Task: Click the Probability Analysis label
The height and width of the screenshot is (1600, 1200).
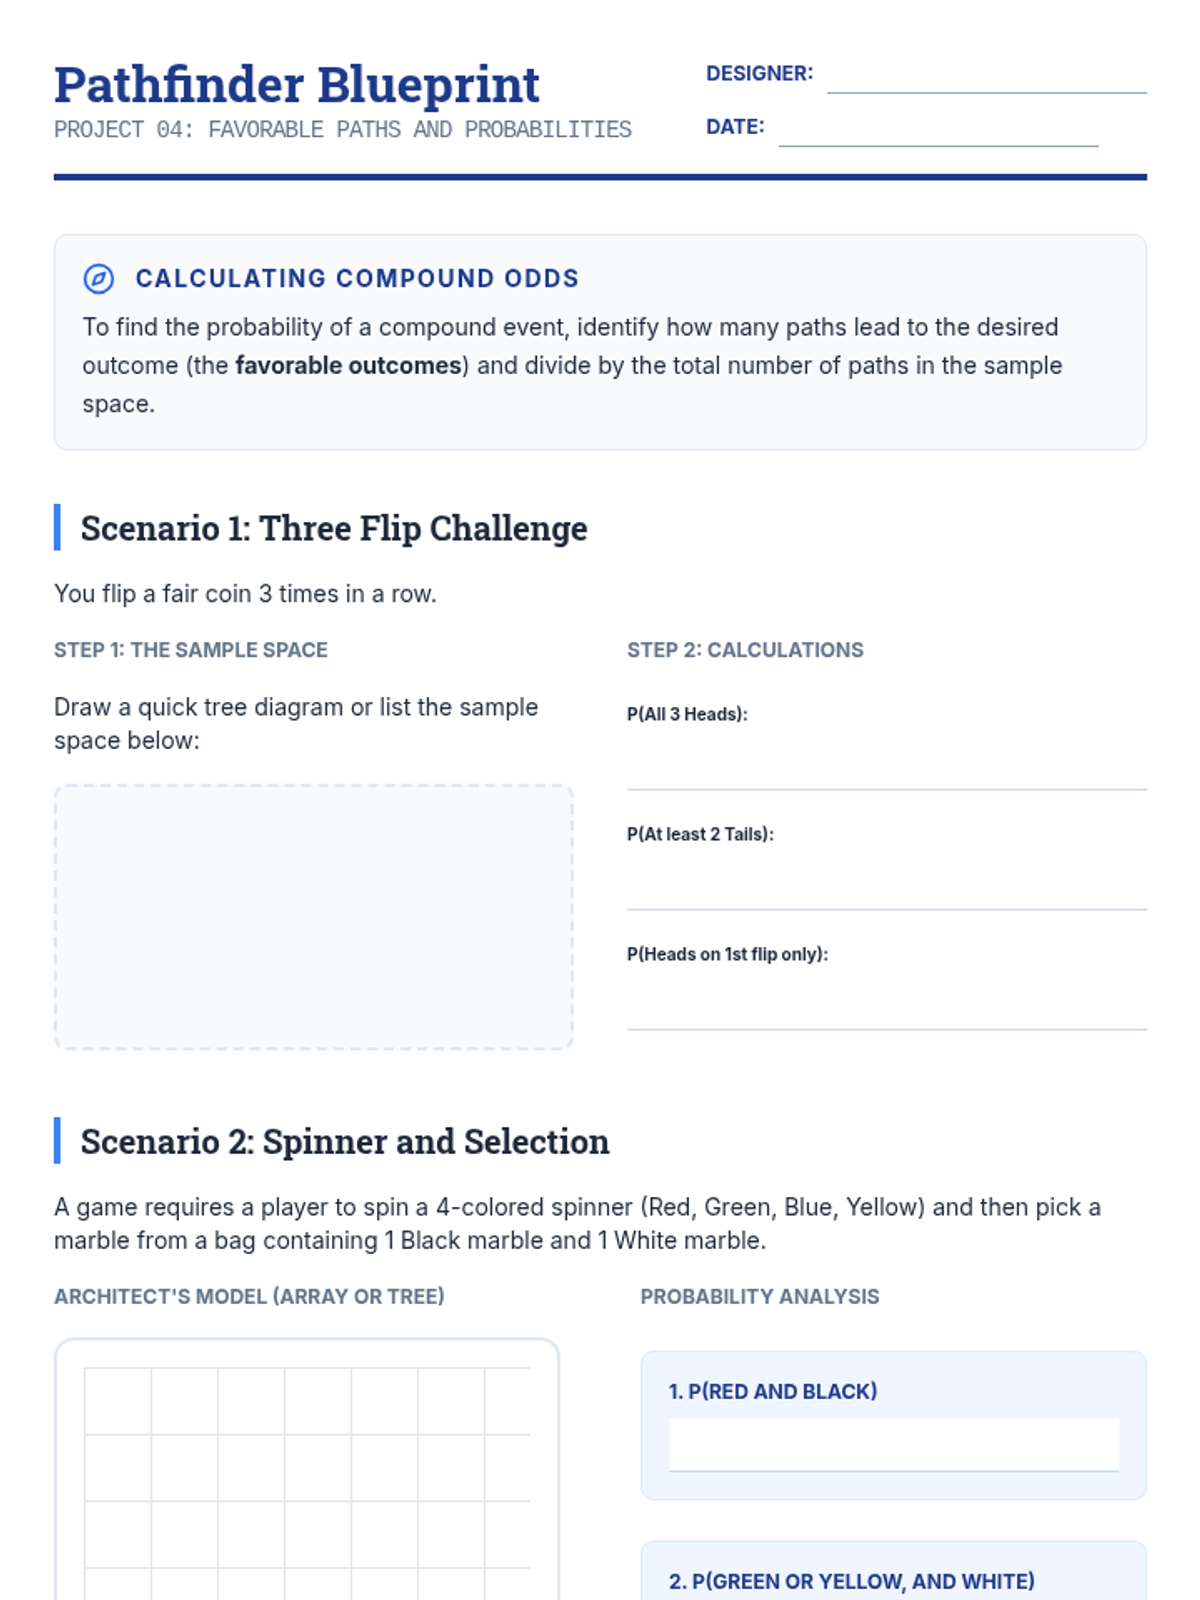Action: [760, 1297]
